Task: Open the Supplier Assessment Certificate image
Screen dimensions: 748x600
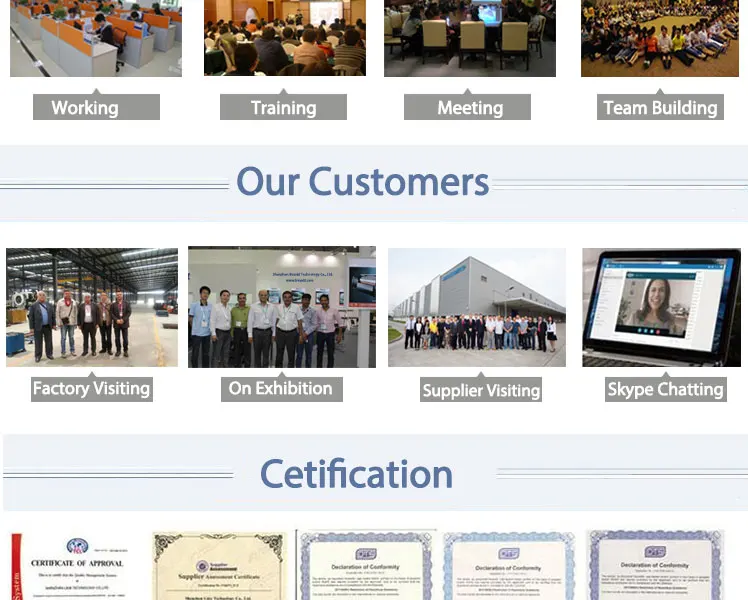Action: click(x=219, y=566)
